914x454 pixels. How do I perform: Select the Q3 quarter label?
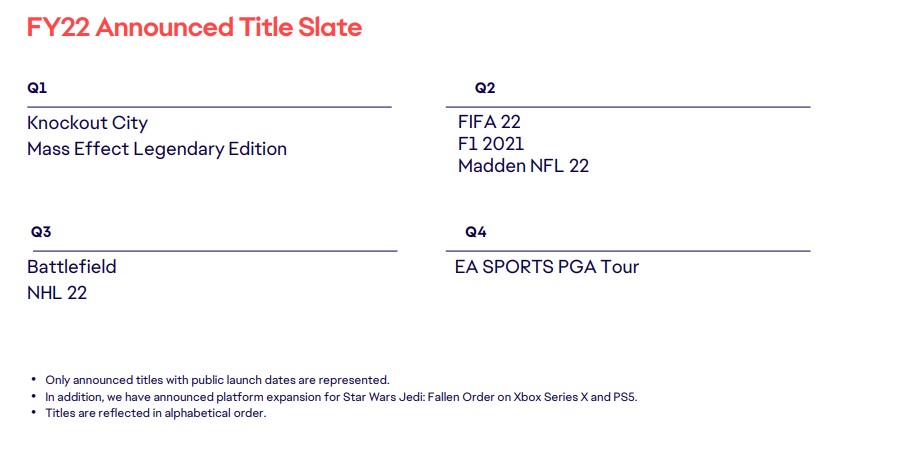[x=41, y=232]
